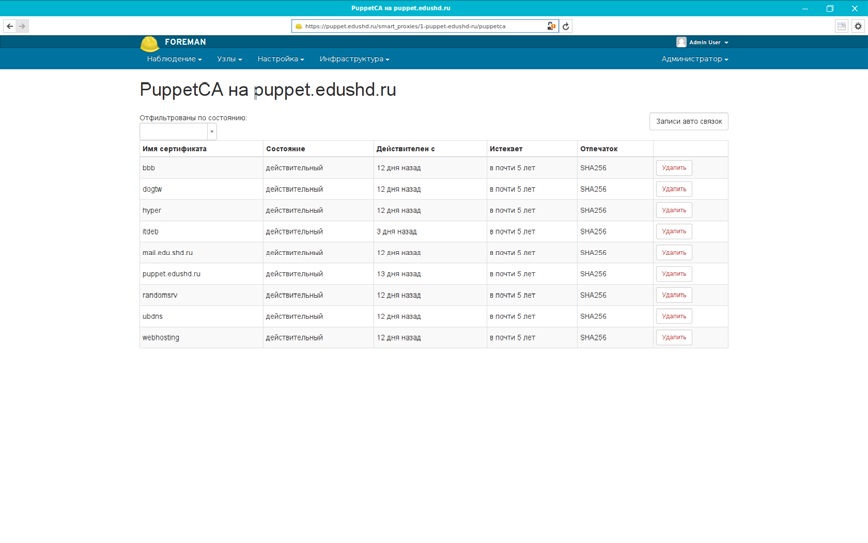Click the sidebar panel icon beside gear
Image resolution: width=868 pixels, height=543 pixels.
841,26
